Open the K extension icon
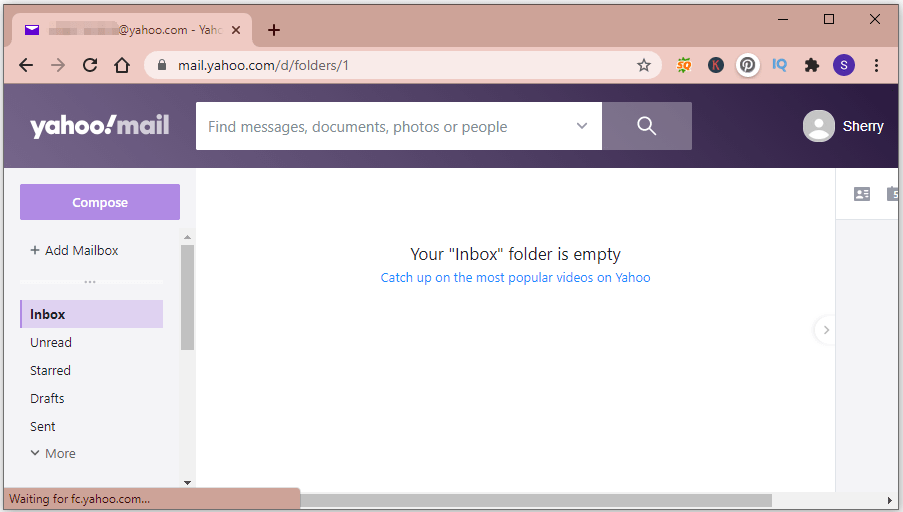Viewport: 903px width, 512px height. pyautogui.click(x=715, y=65)
